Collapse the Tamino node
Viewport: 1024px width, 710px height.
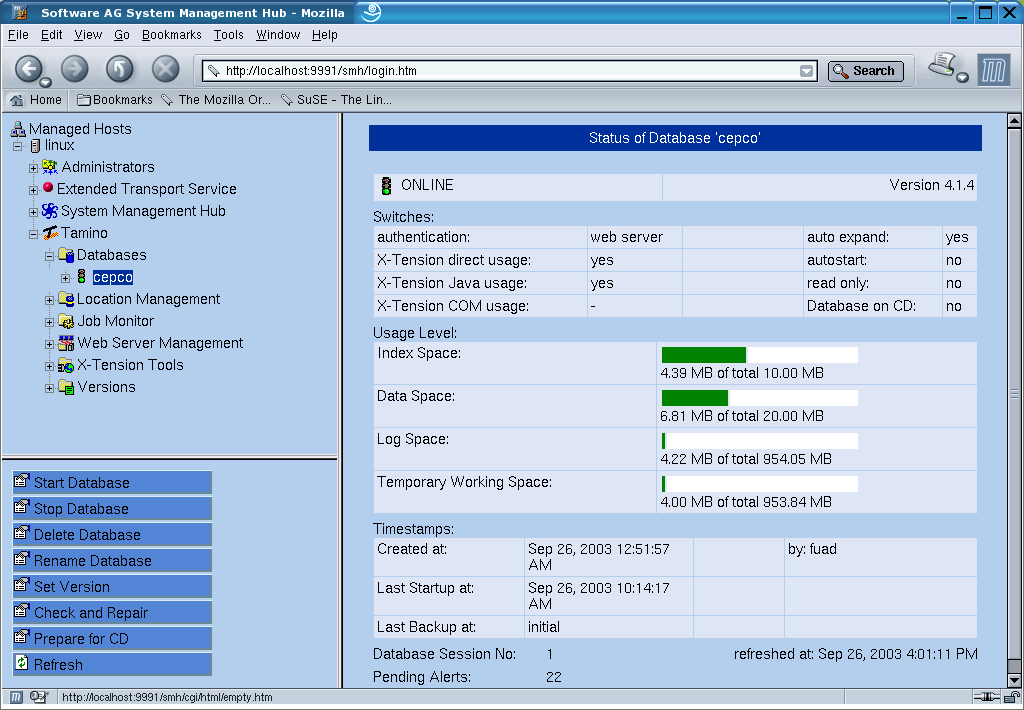[x=33, y=234]
